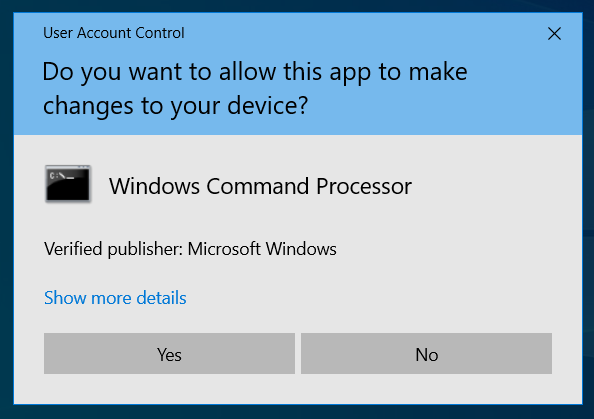594x419 pixels.
Task: Click blank area right of Show more details
Action: [x=379, y=298]
